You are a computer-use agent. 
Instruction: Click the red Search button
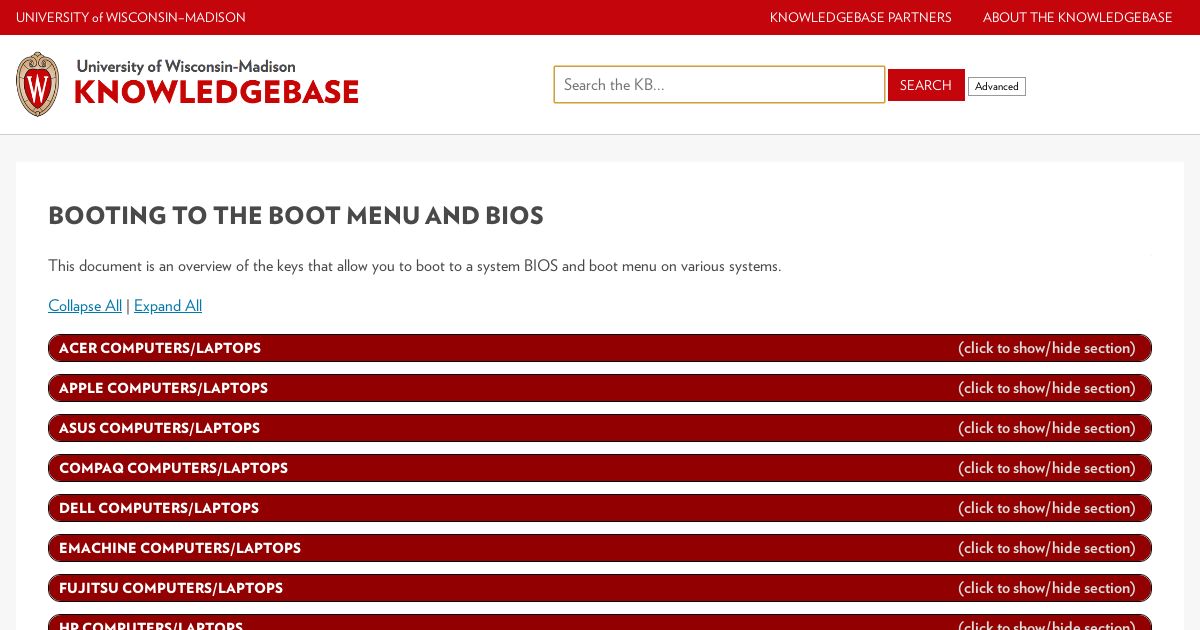[x=926, y=85]
